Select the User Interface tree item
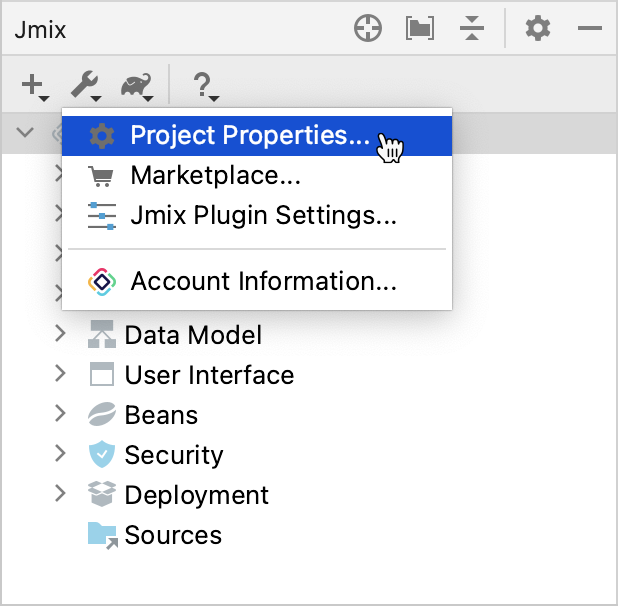This screenshot has width=618, height=606. (x=209, y=375)
